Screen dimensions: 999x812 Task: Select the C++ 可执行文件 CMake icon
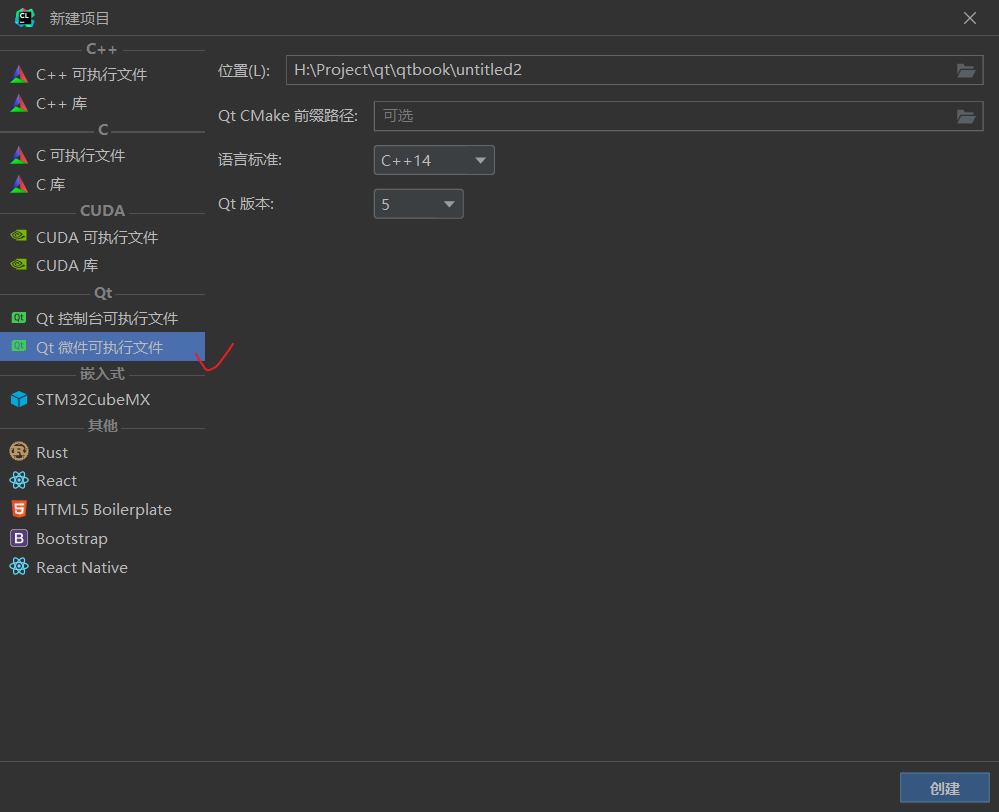click(19, 75)
